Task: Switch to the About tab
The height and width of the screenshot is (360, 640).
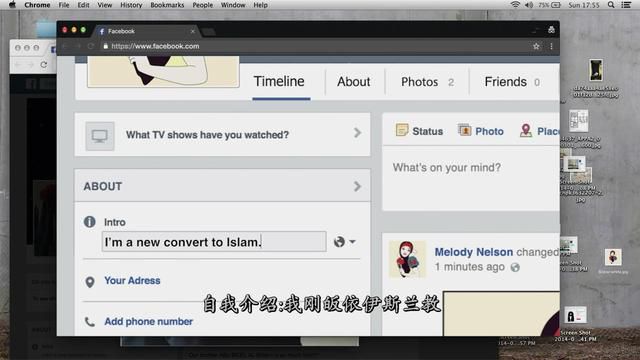Action: pos(353,82)
